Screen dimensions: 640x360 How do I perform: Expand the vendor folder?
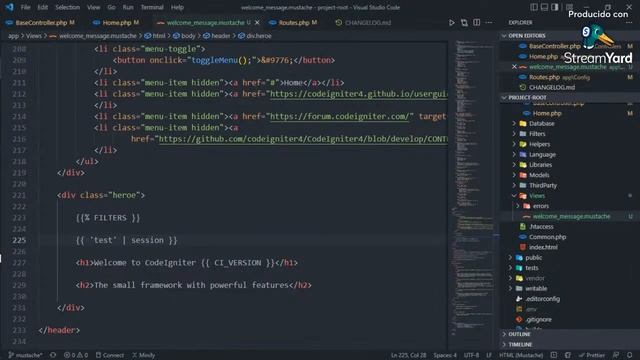[534, 278]
